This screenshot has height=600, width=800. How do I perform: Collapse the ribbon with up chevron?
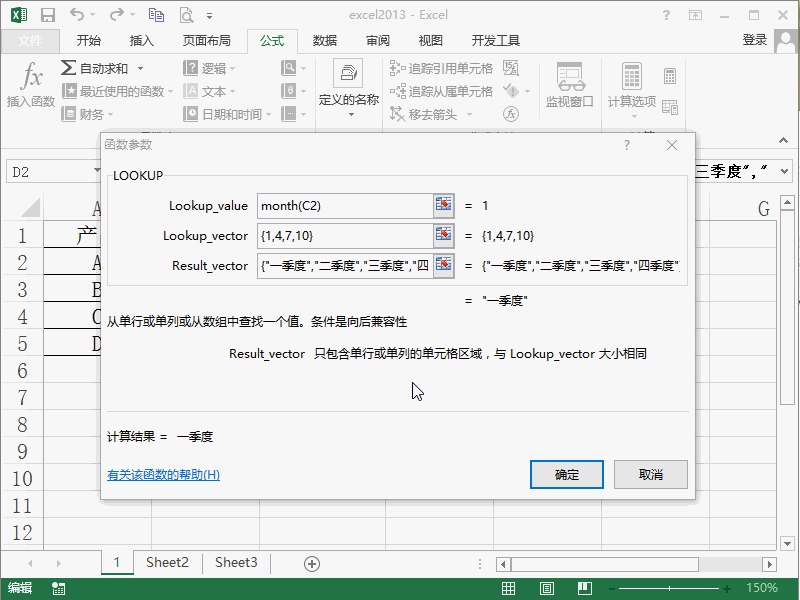(784, 140)
